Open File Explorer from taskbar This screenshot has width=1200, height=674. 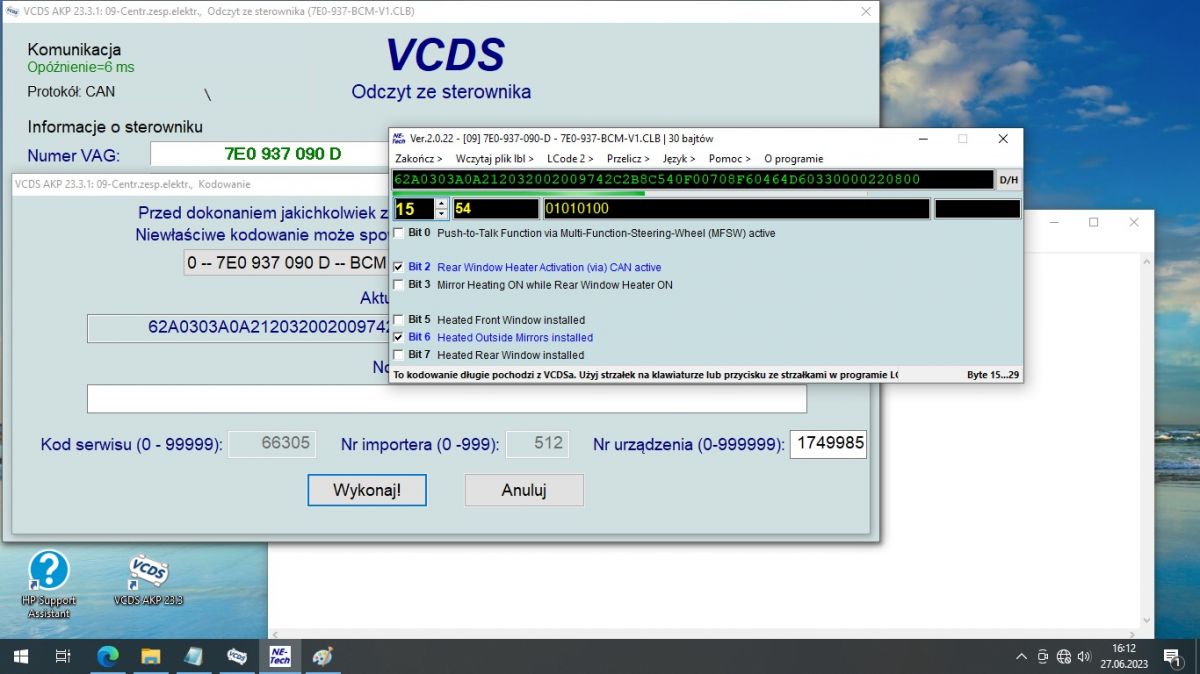[x=150, y=656]
